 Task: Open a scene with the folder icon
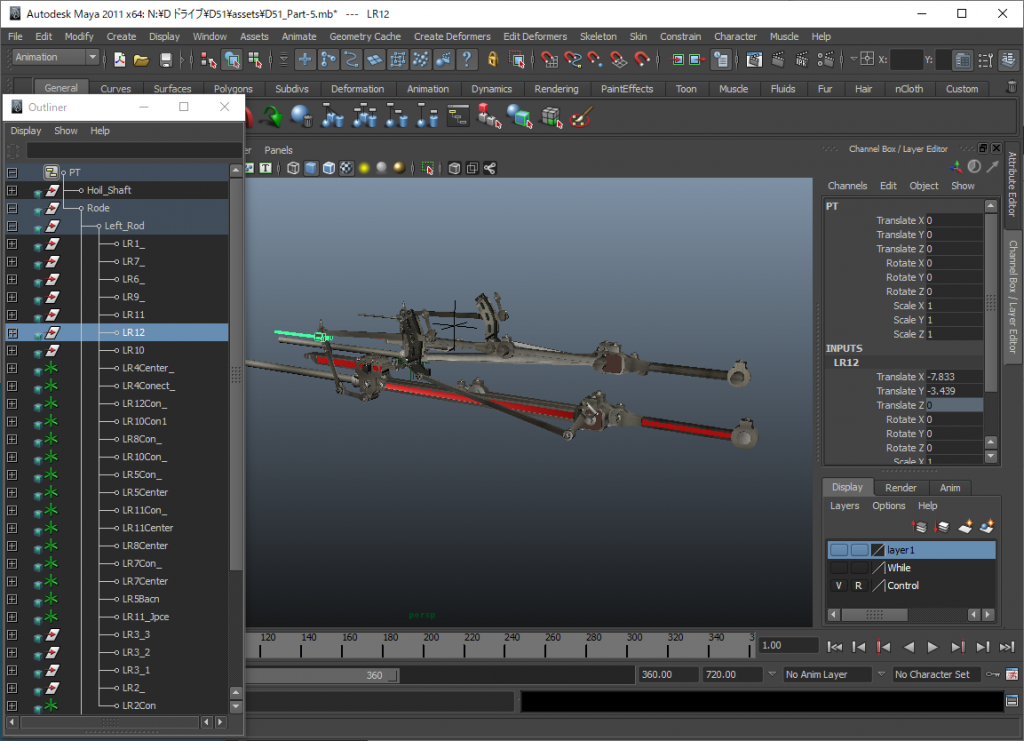tap(141, 60)
